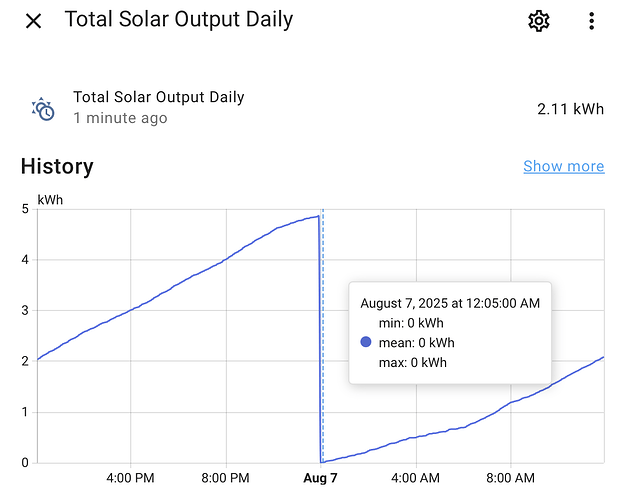Screen dimensions: 623x500
Task: Open entity settings via gear icon
Action: pyautogui.click(x=539, y=21)
